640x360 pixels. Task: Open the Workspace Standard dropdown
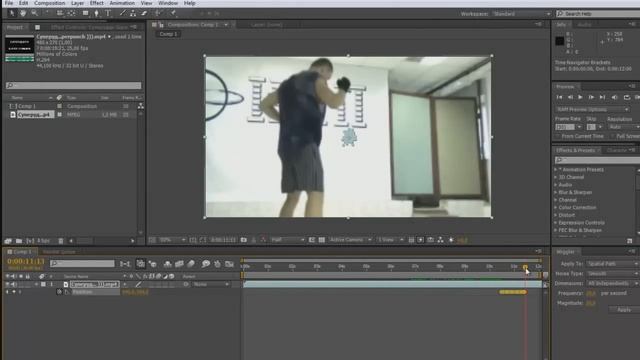pos(521,14)
